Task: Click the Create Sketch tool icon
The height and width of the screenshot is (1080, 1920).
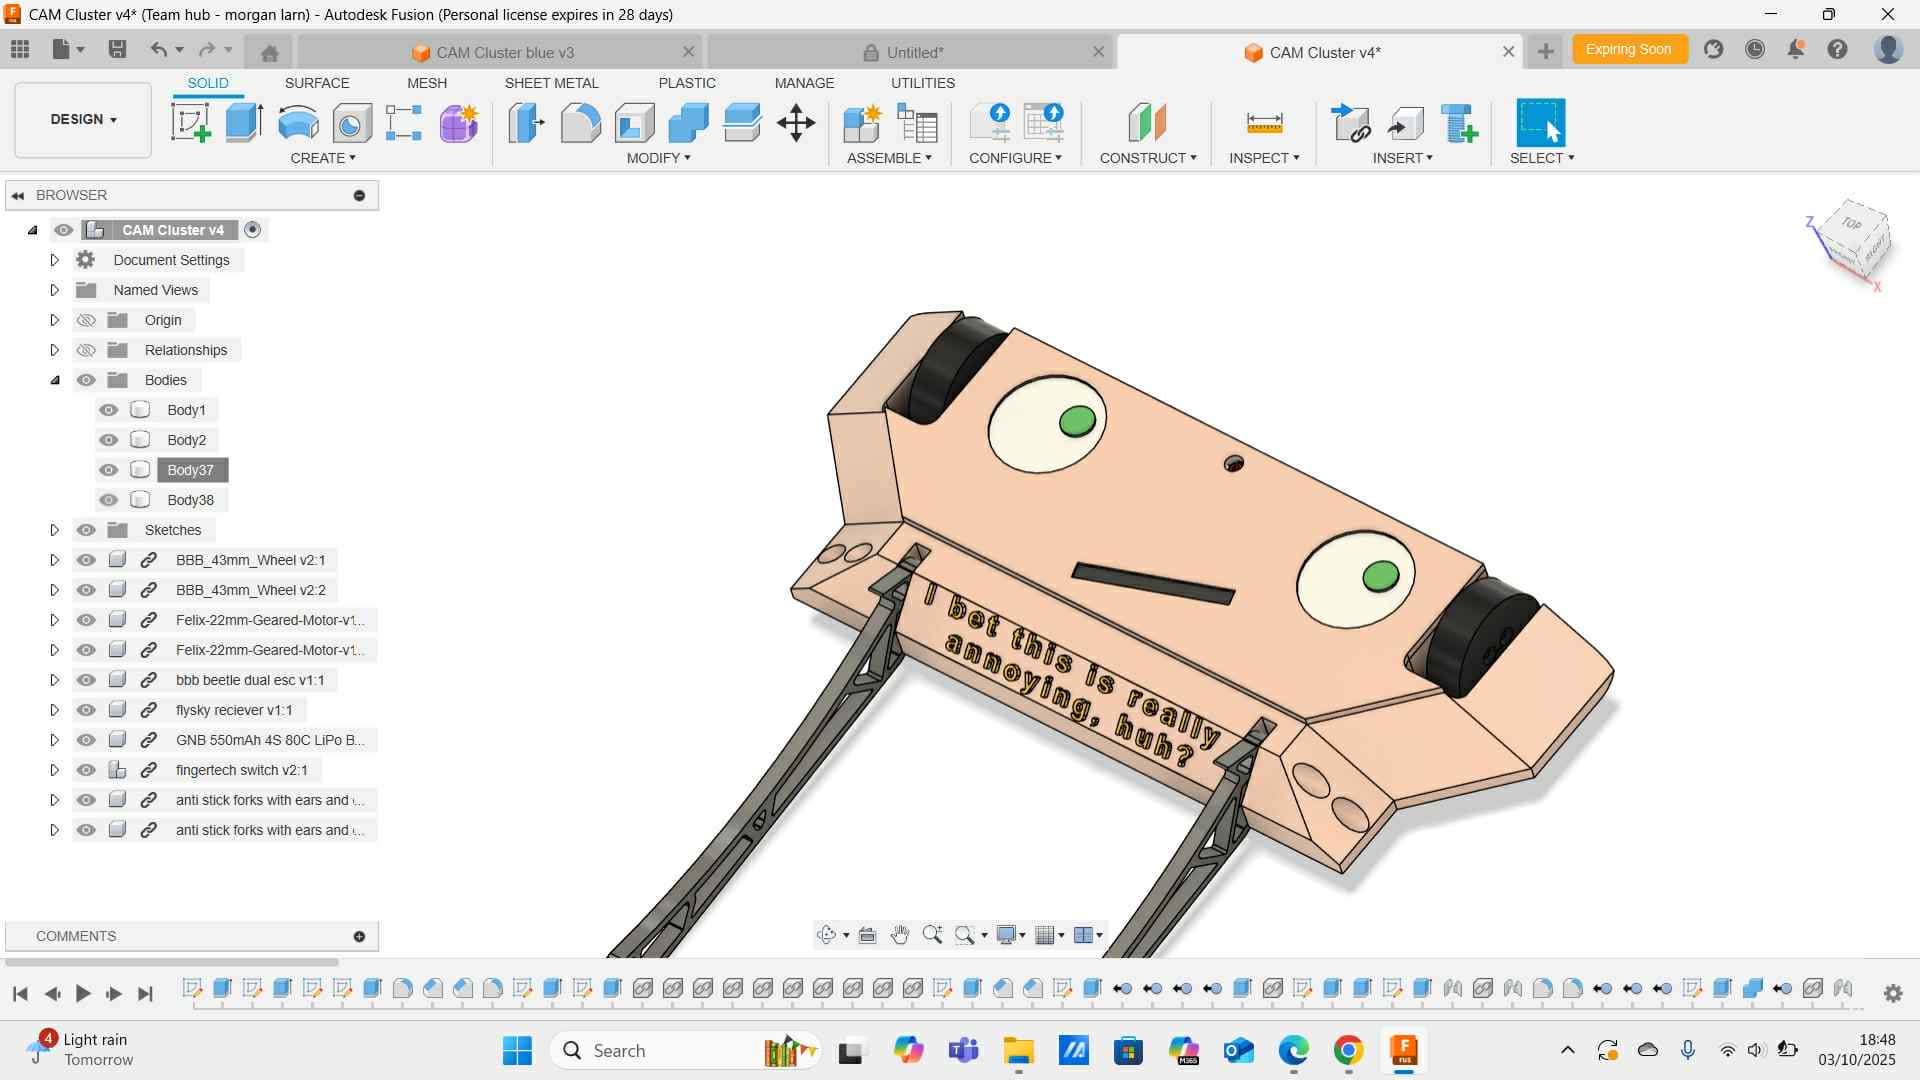Action: point(190,123)
